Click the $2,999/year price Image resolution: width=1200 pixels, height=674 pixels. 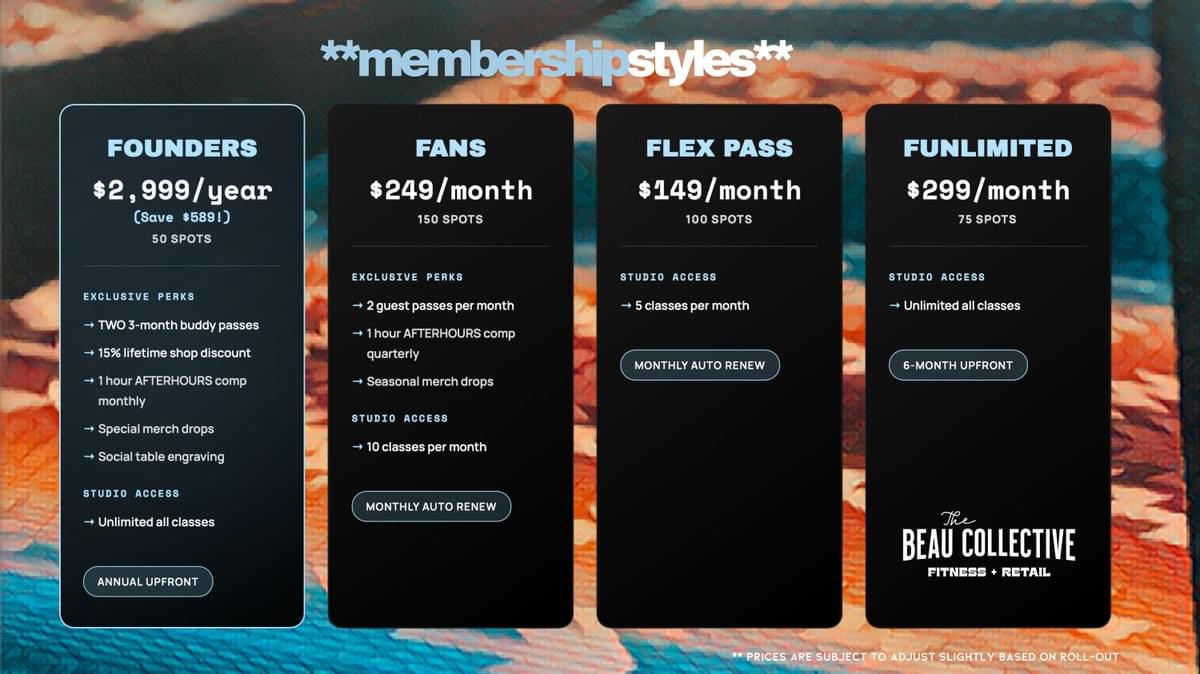pyautogui.click(x=182, y=190)
